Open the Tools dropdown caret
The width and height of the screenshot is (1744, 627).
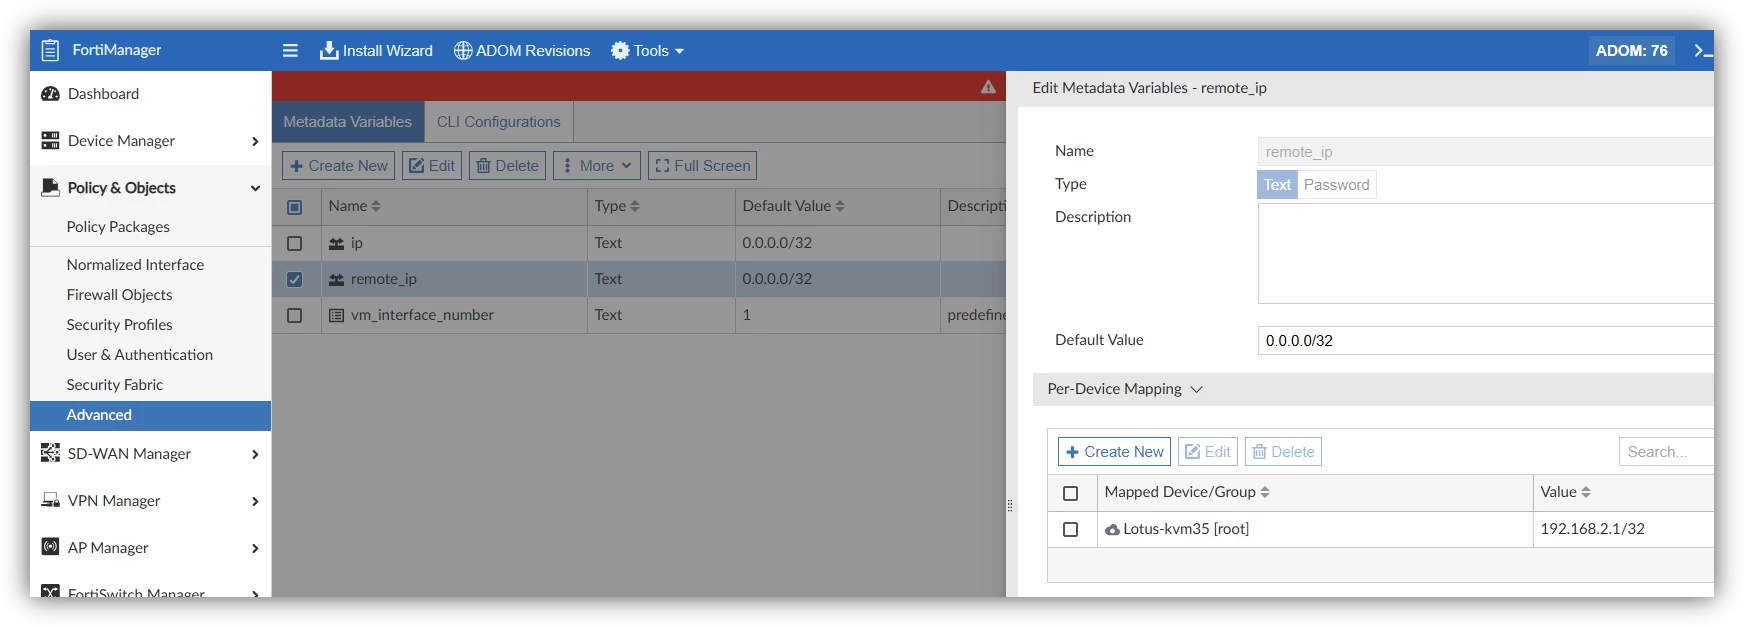679,51
